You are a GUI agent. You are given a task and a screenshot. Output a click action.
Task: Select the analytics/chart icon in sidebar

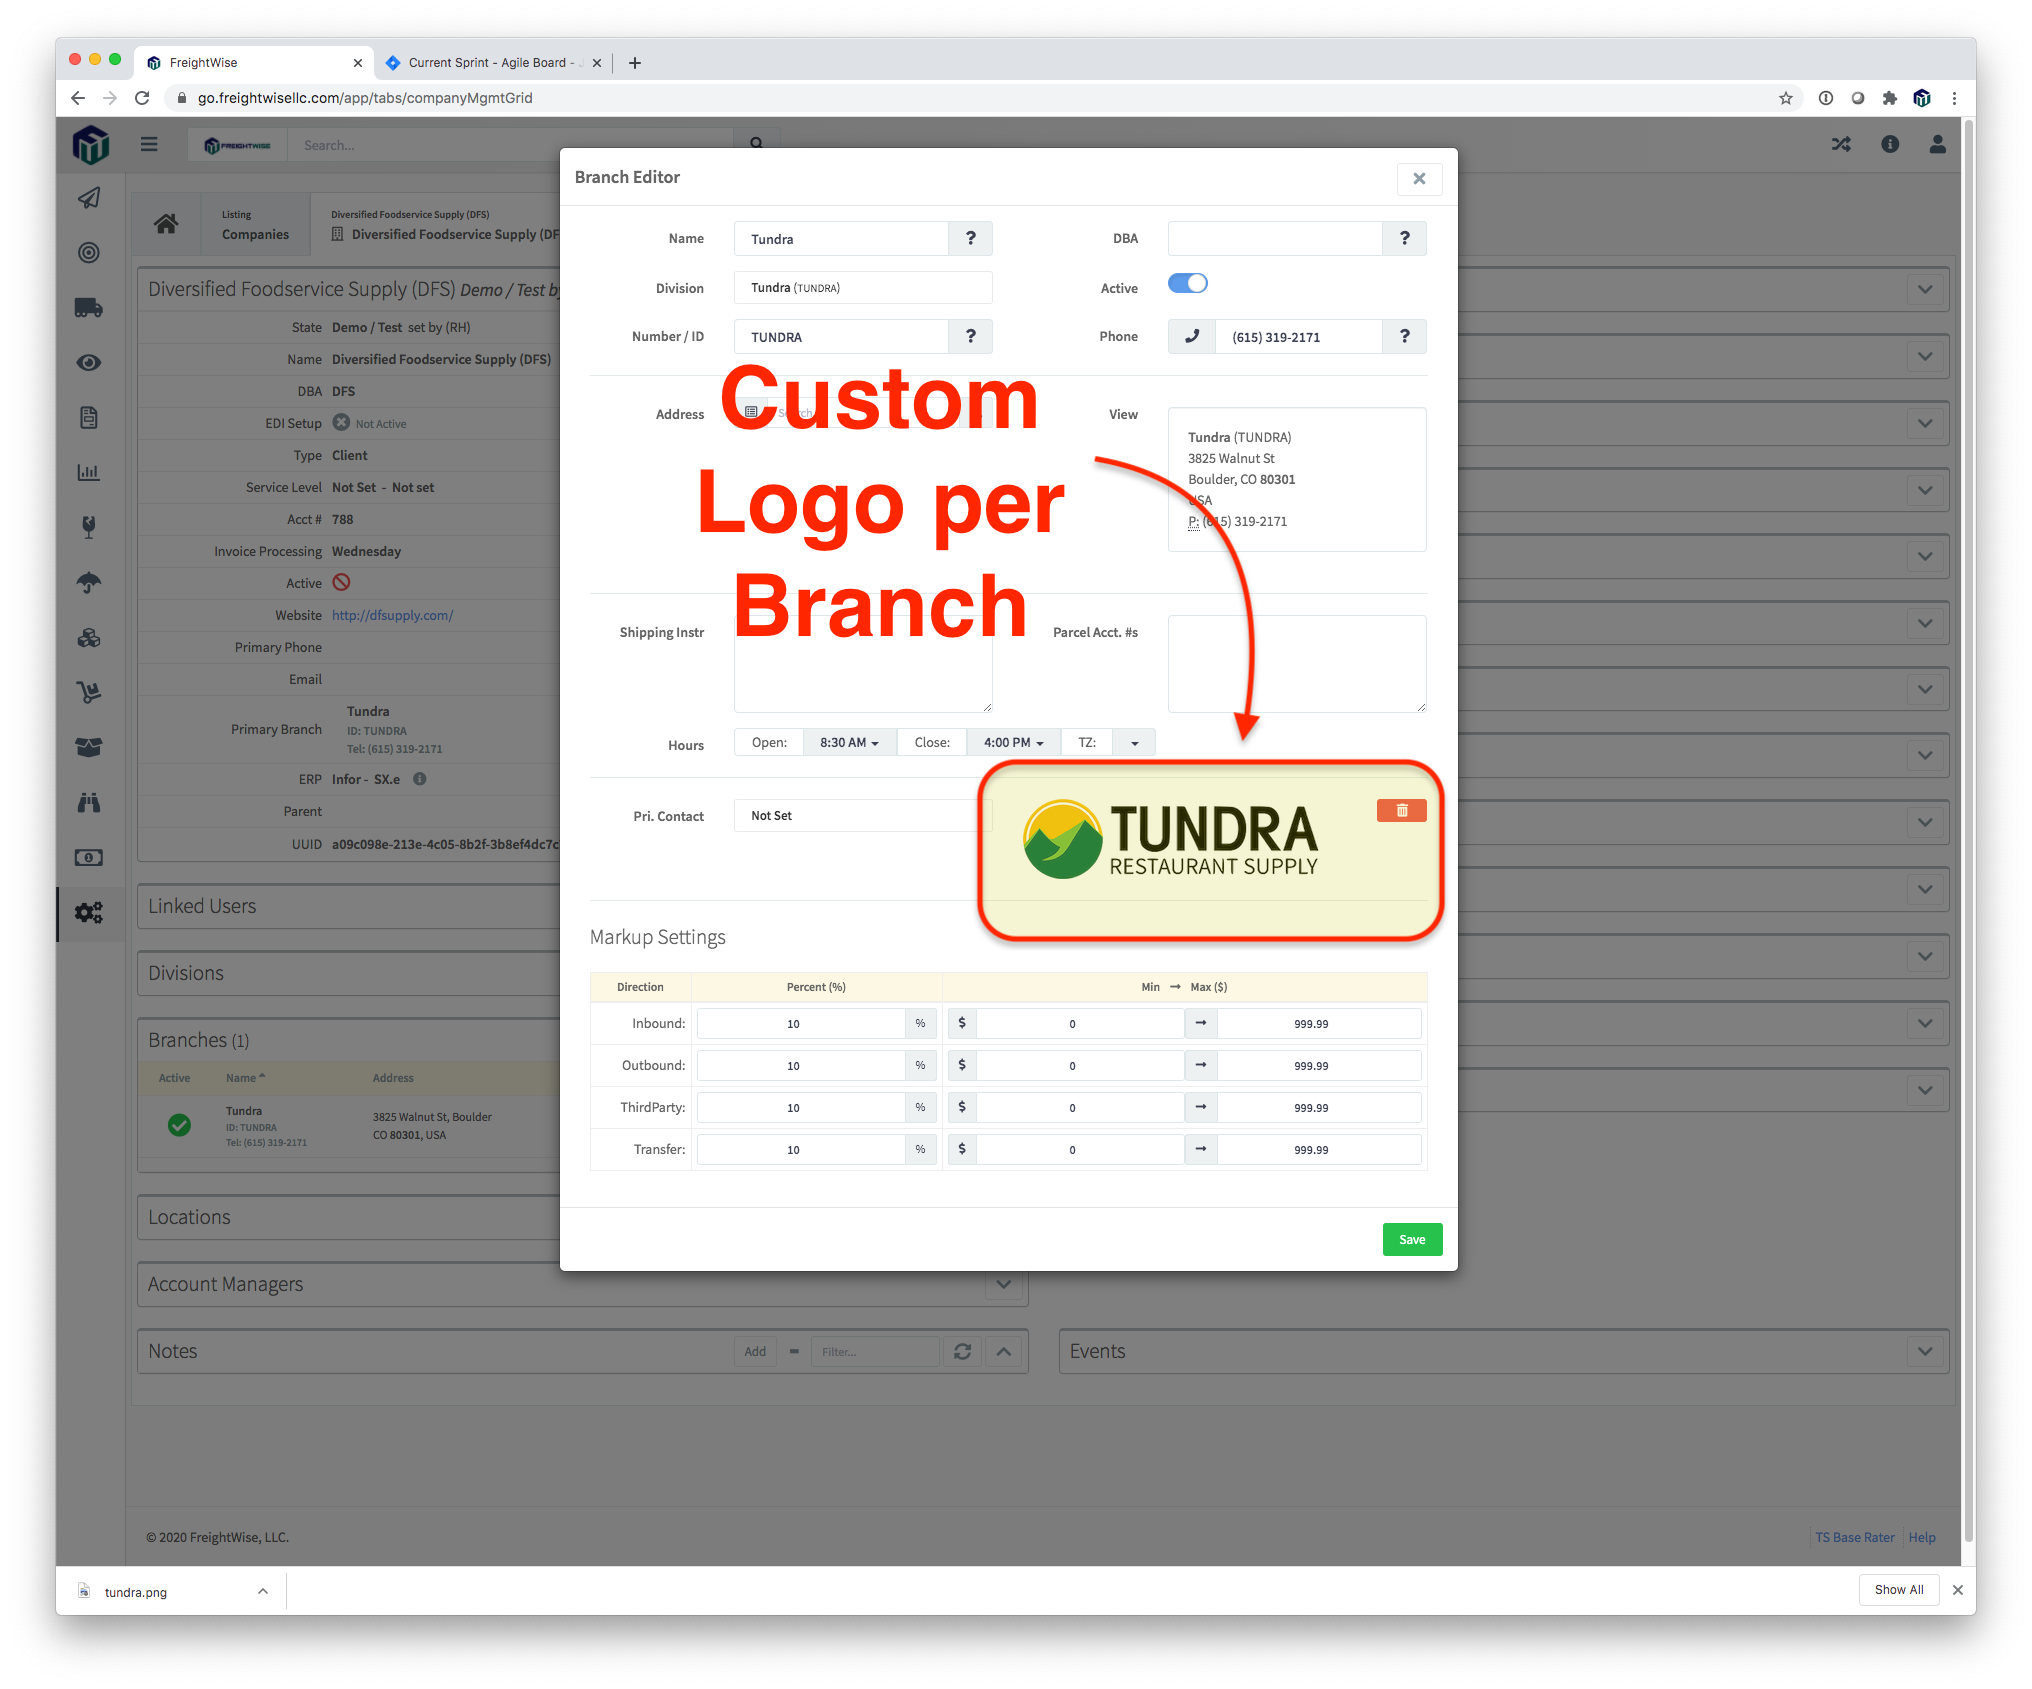click(93, 471)
